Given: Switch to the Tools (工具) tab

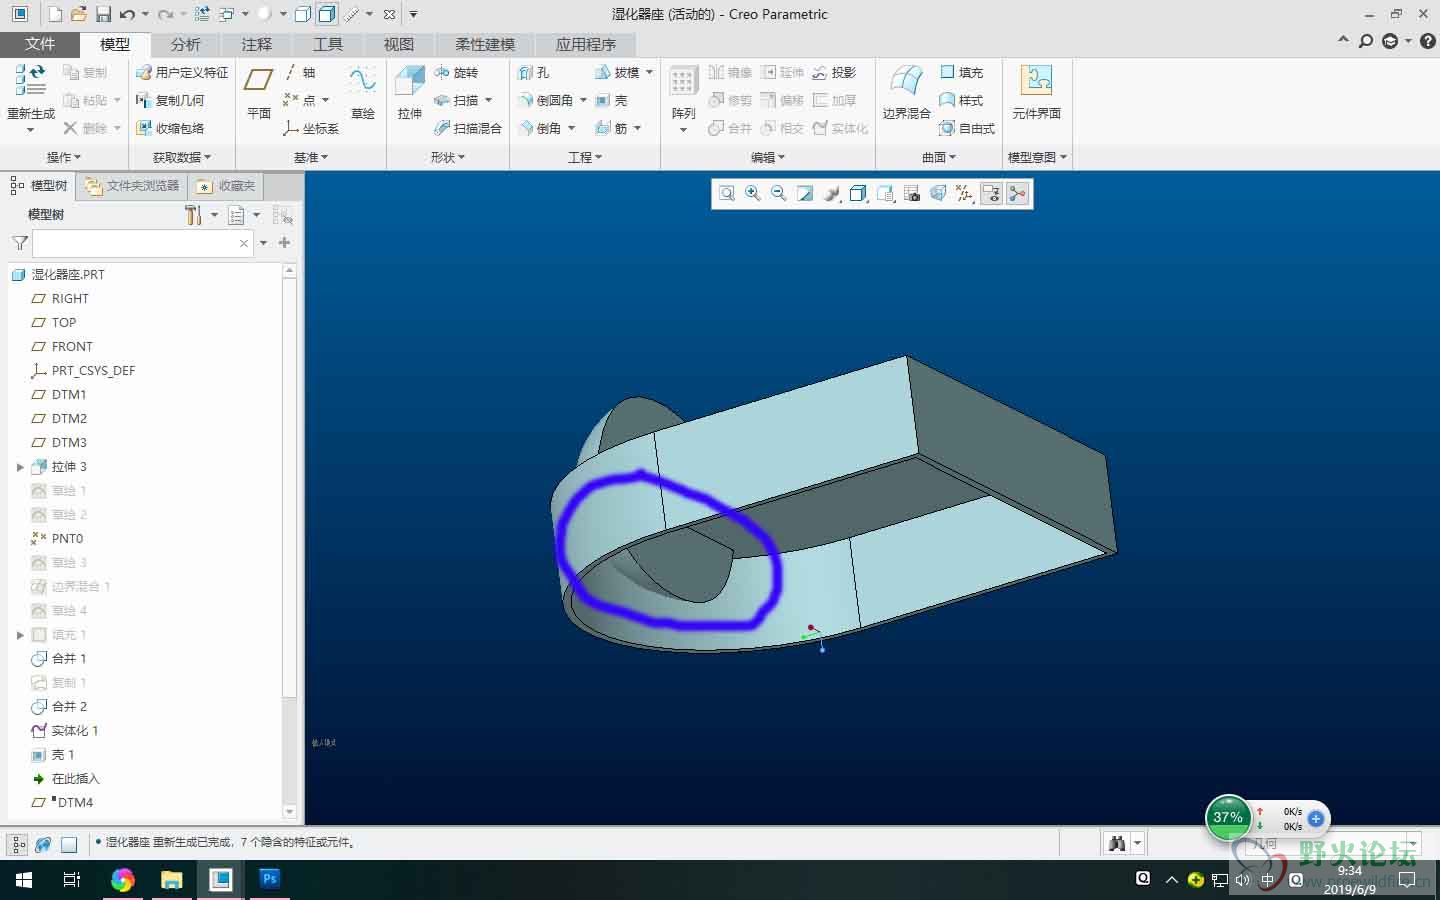Looking at the screenshot, I should click(x=327, y=44).
